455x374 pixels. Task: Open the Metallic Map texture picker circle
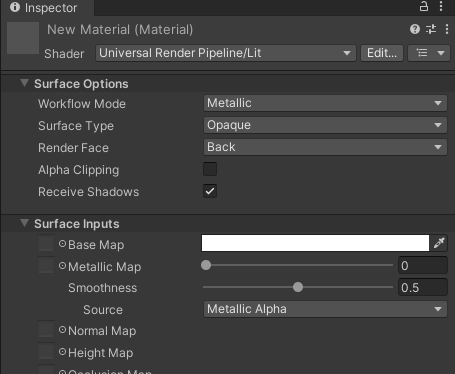[62, 266]
